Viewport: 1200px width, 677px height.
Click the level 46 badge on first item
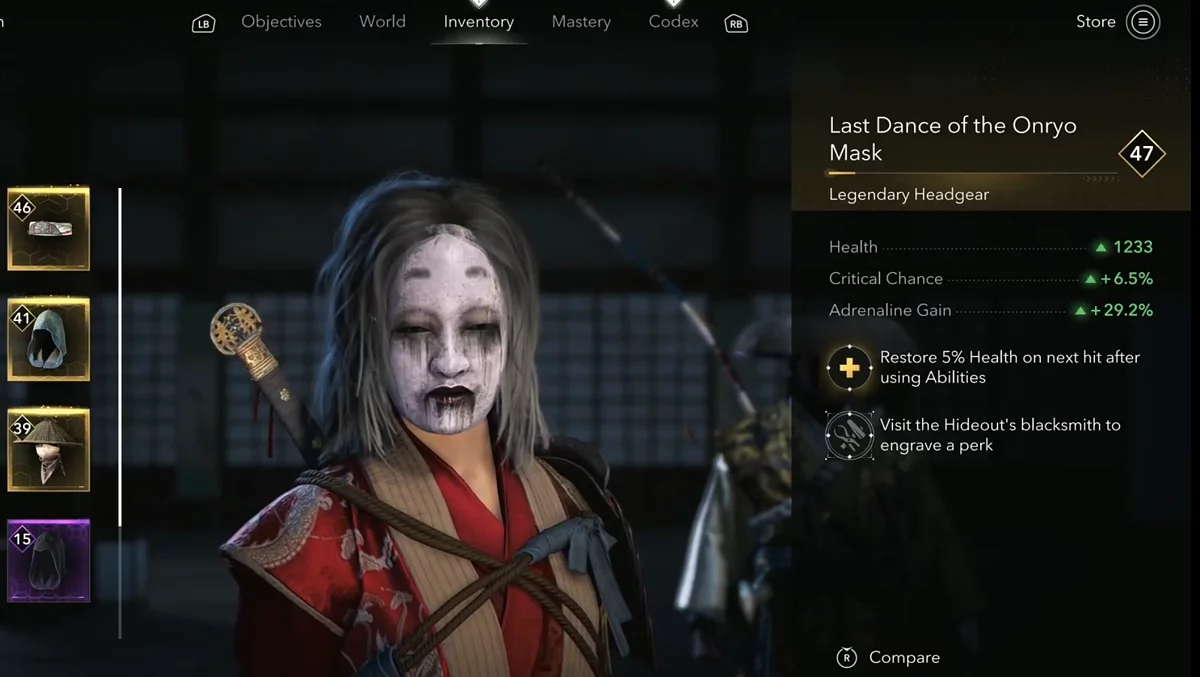coord(22,207)
